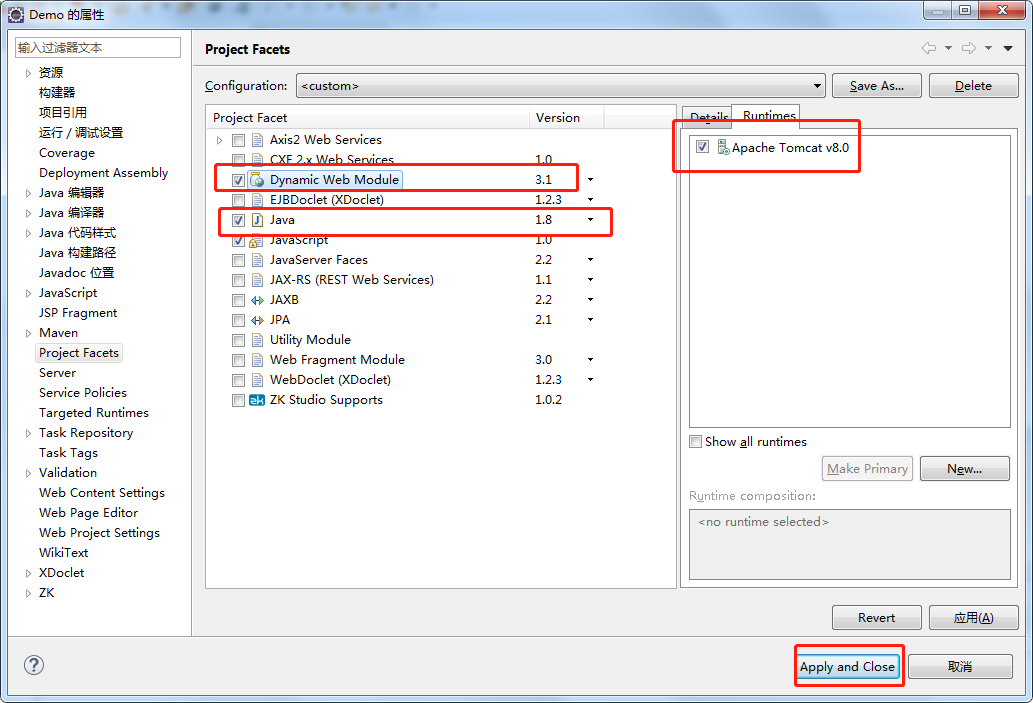
Task: Click the Apply and Close button
Action: click(847, 666)
